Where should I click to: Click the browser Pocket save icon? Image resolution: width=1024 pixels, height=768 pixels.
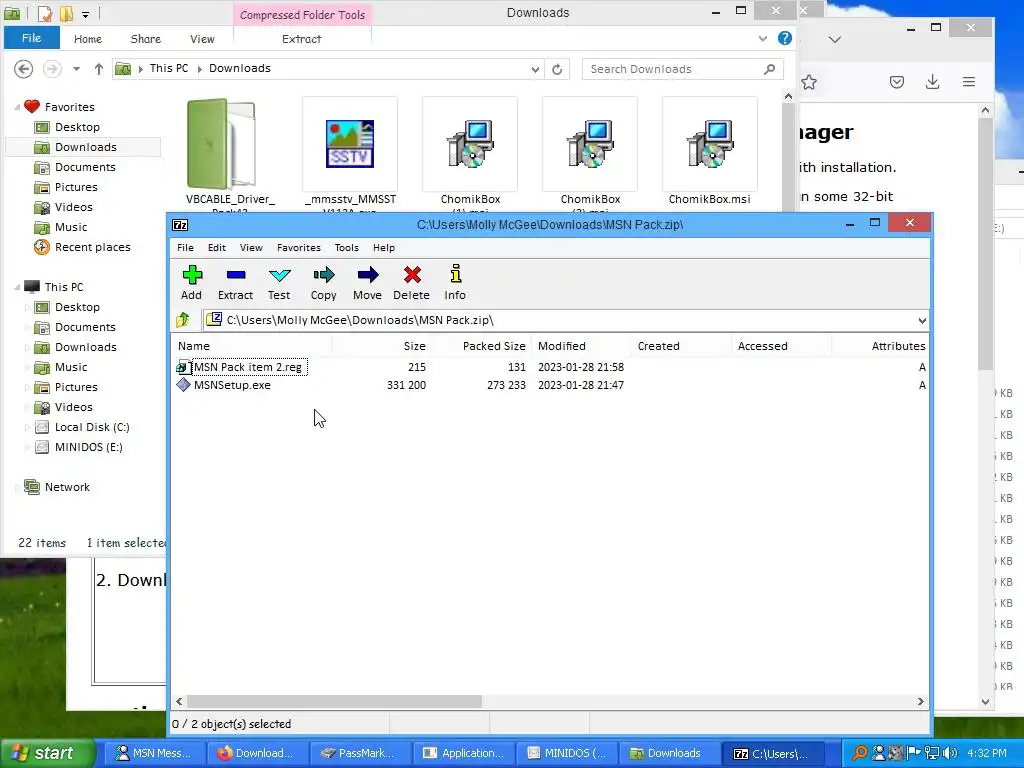[897, 82]
